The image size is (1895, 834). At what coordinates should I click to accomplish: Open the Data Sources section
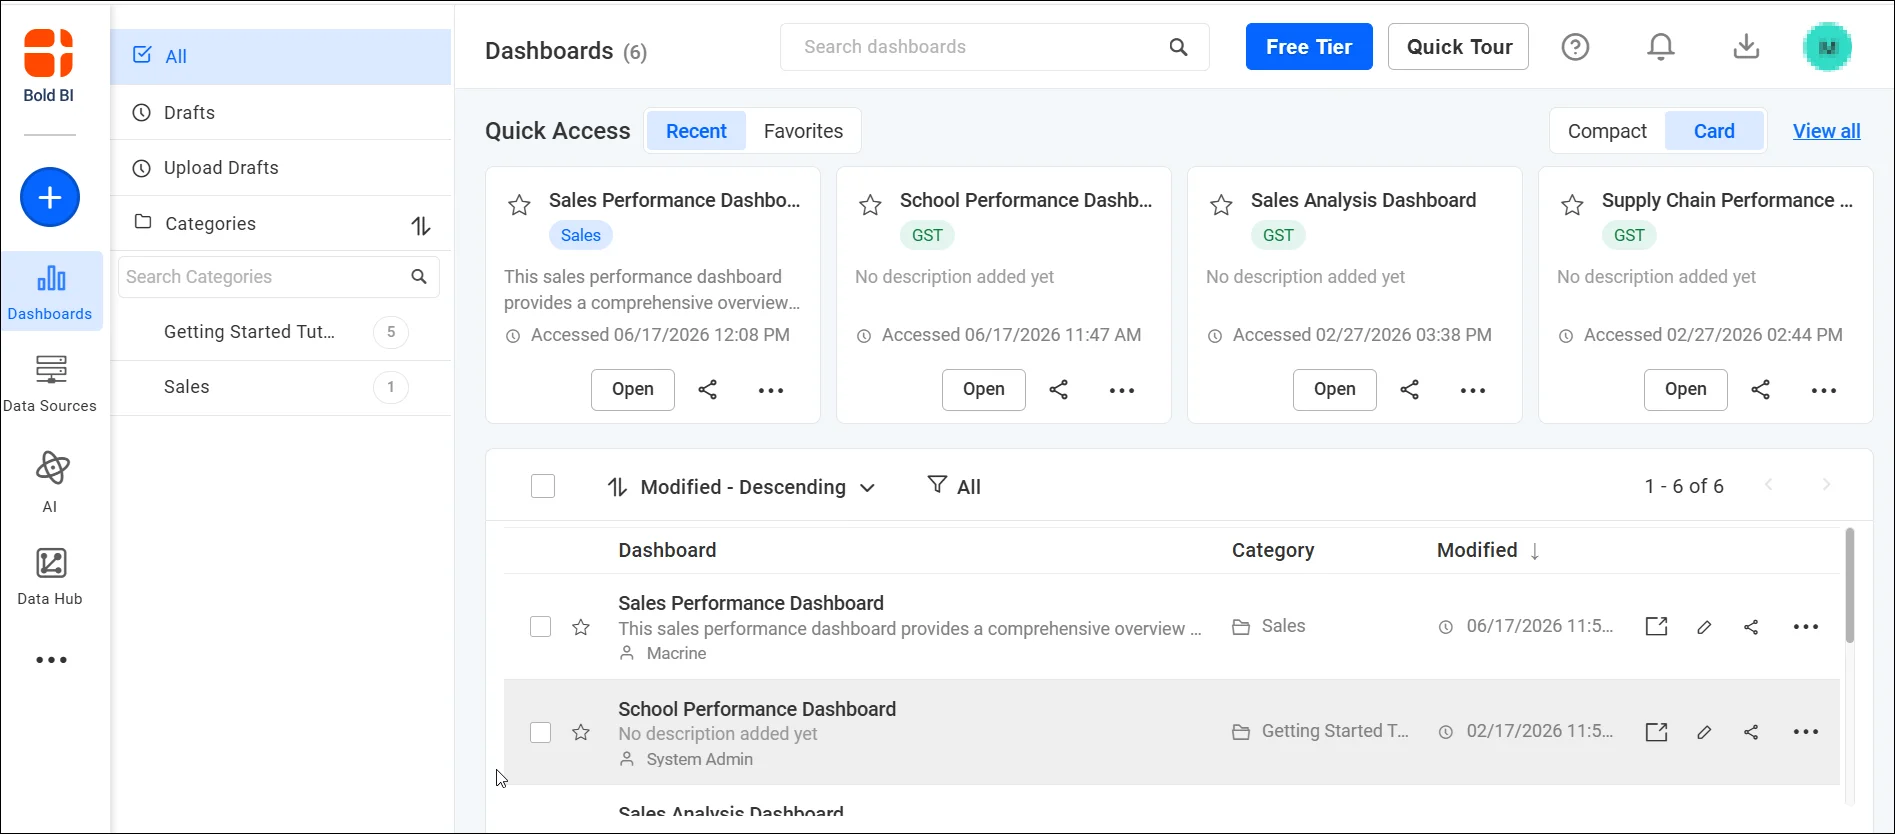50,383
